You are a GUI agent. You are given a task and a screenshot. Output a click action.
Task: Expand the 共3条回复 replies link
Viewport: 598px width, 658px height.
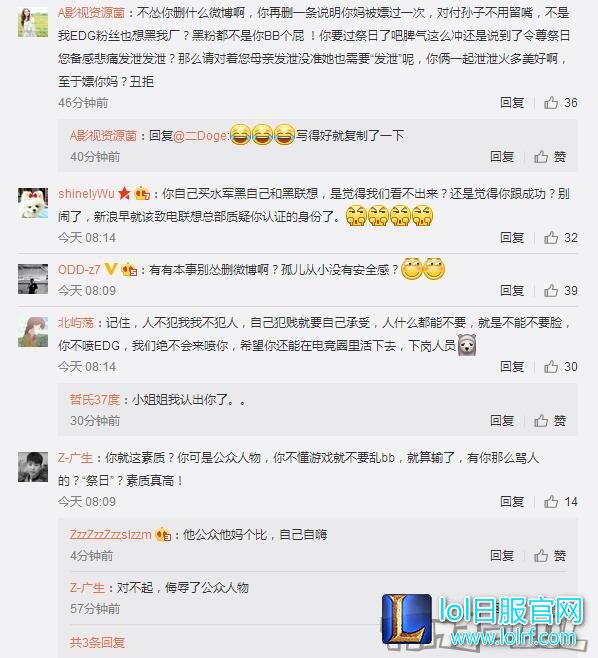pyautogui.click(x=97, y=642)
